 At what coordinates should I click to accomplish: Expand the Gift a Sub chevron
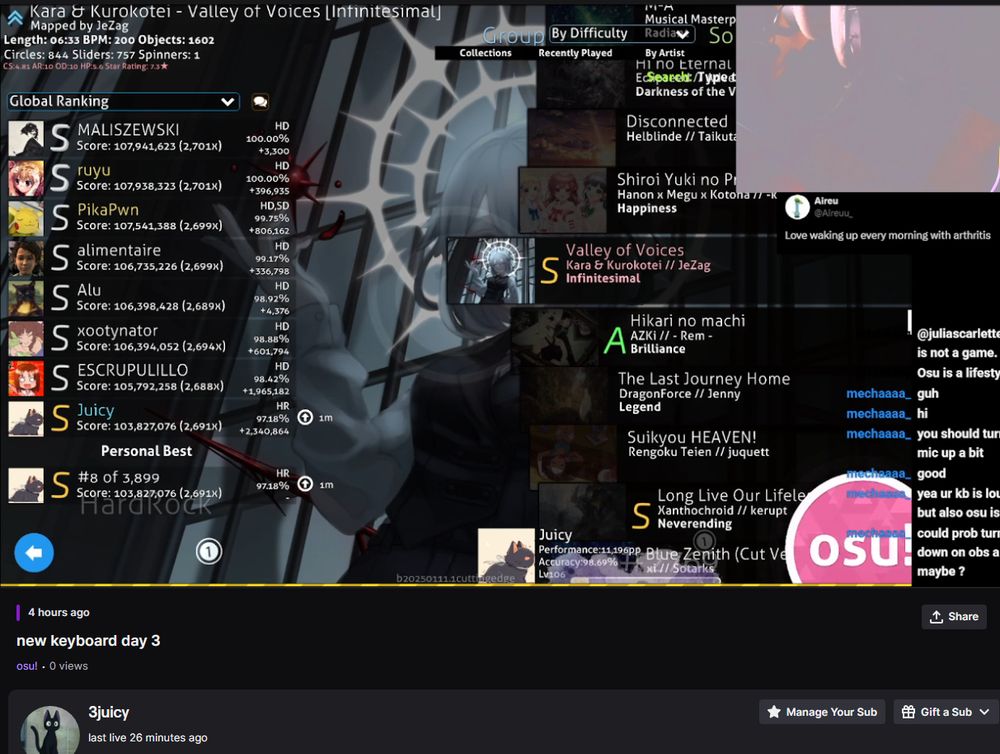pyautogui.click(x=985, y=712)
